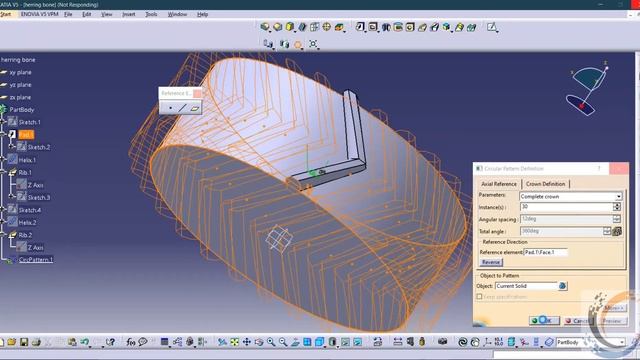
Task: Select Sketch.3 under Rib.1
Action: click(39, 198)
